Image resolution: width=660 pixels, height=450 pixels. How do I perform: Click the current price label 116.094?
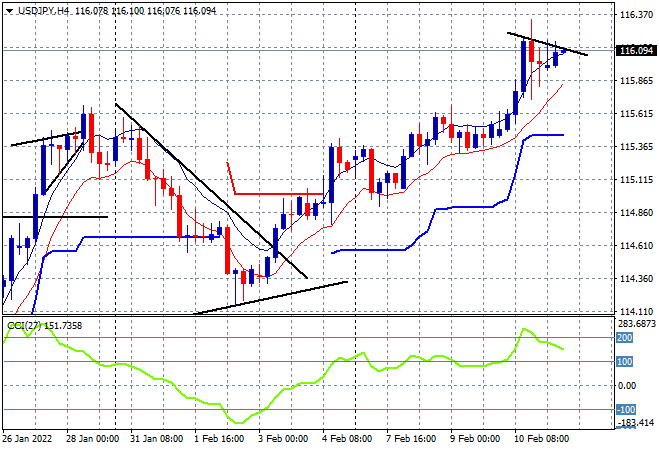636,51
